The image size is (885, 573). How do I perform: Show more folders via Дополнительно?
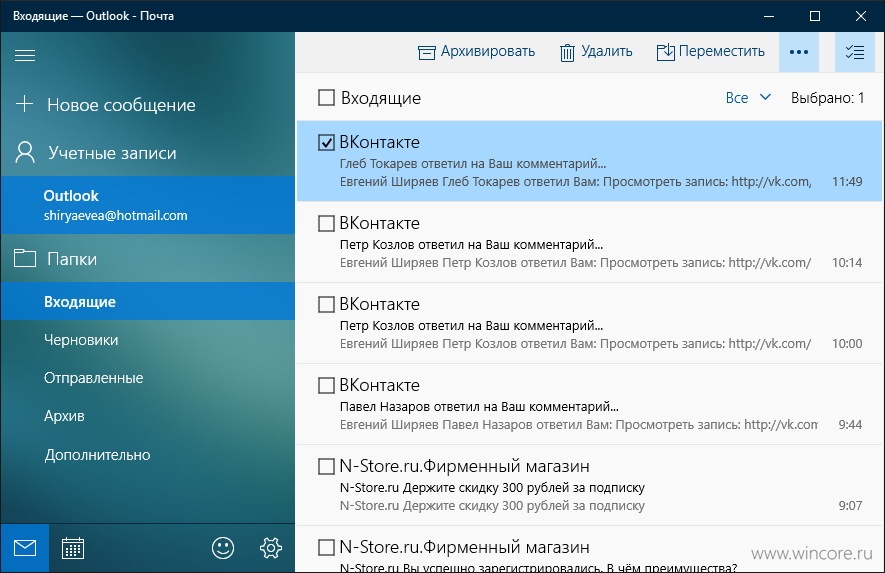pos(148,454)
